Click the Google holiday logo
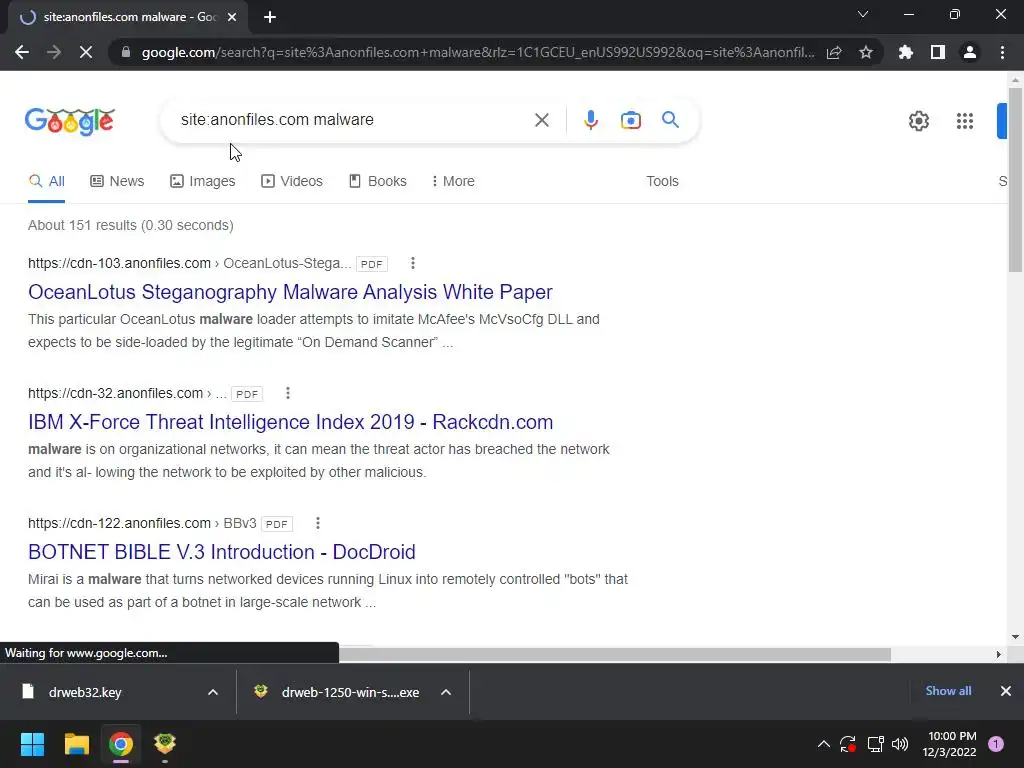Image resolution: width=1024 pixels, height=768 pixels. point(70,121)
